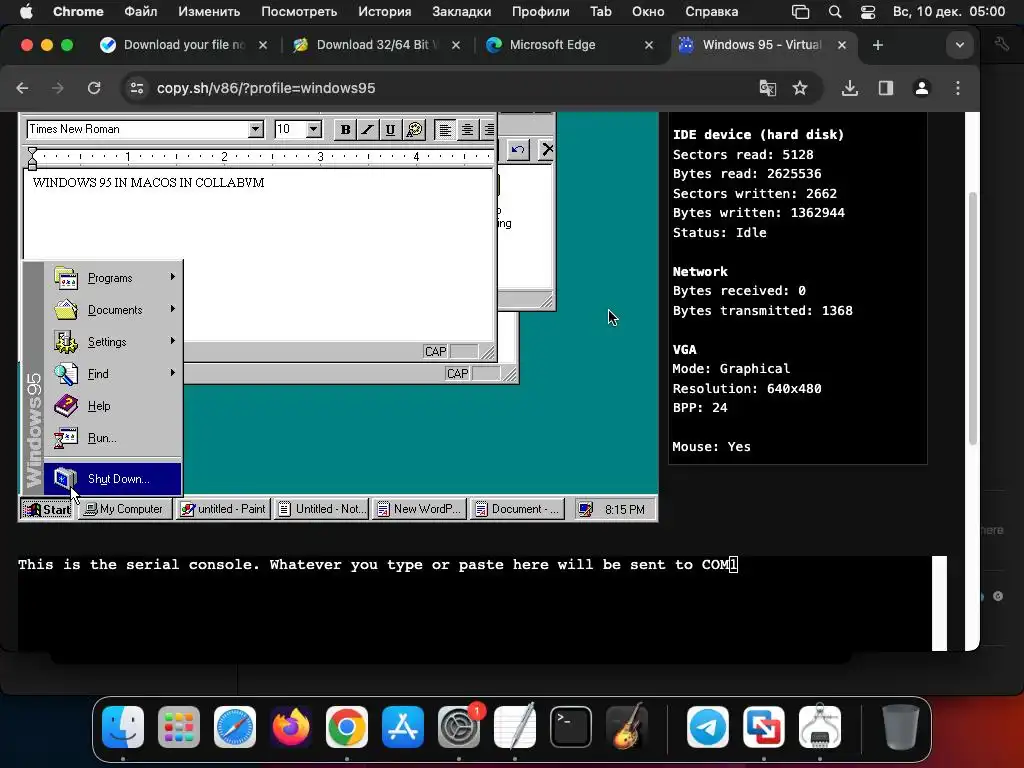Align text left in WordPad

click(x=445, y=129)
